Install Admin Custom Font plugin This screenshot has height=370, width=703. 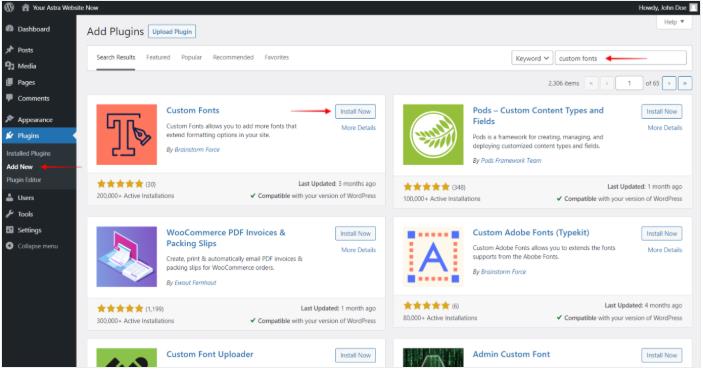click(662, 355)
